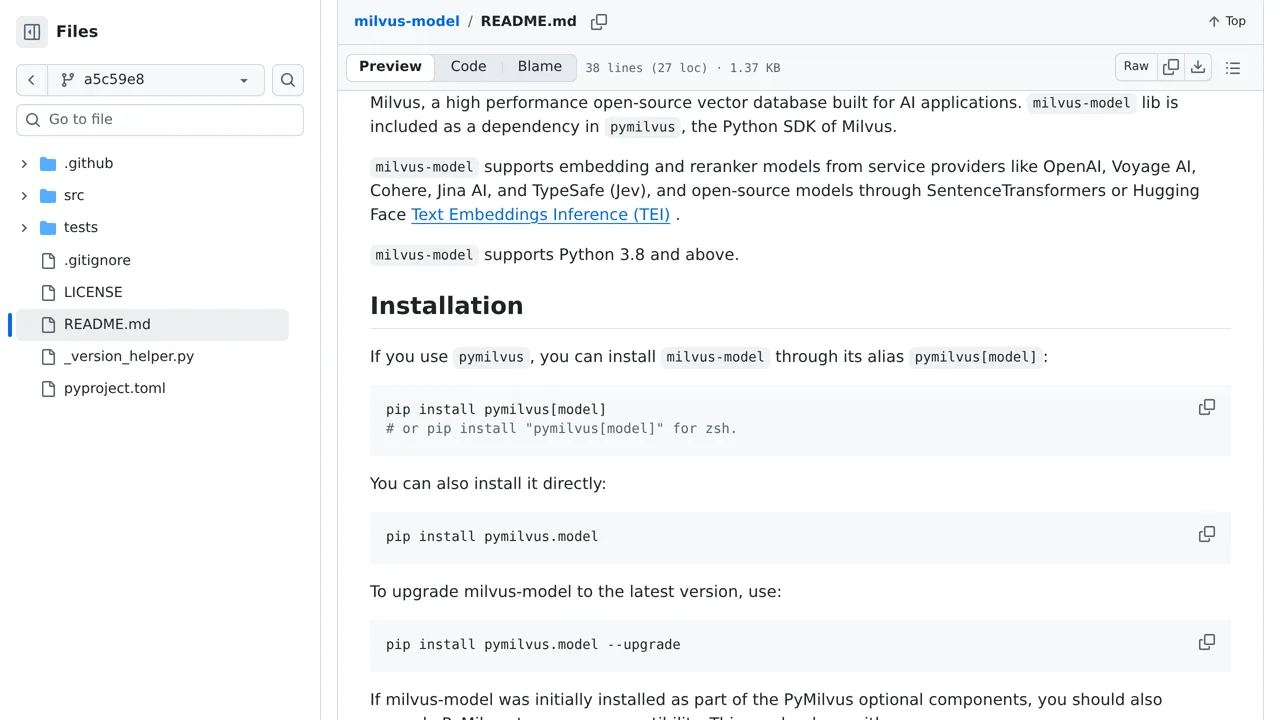The height and width of the screenshot is (720, 1280).
Task: Open the LICENSE file
Action: point(93,292)
